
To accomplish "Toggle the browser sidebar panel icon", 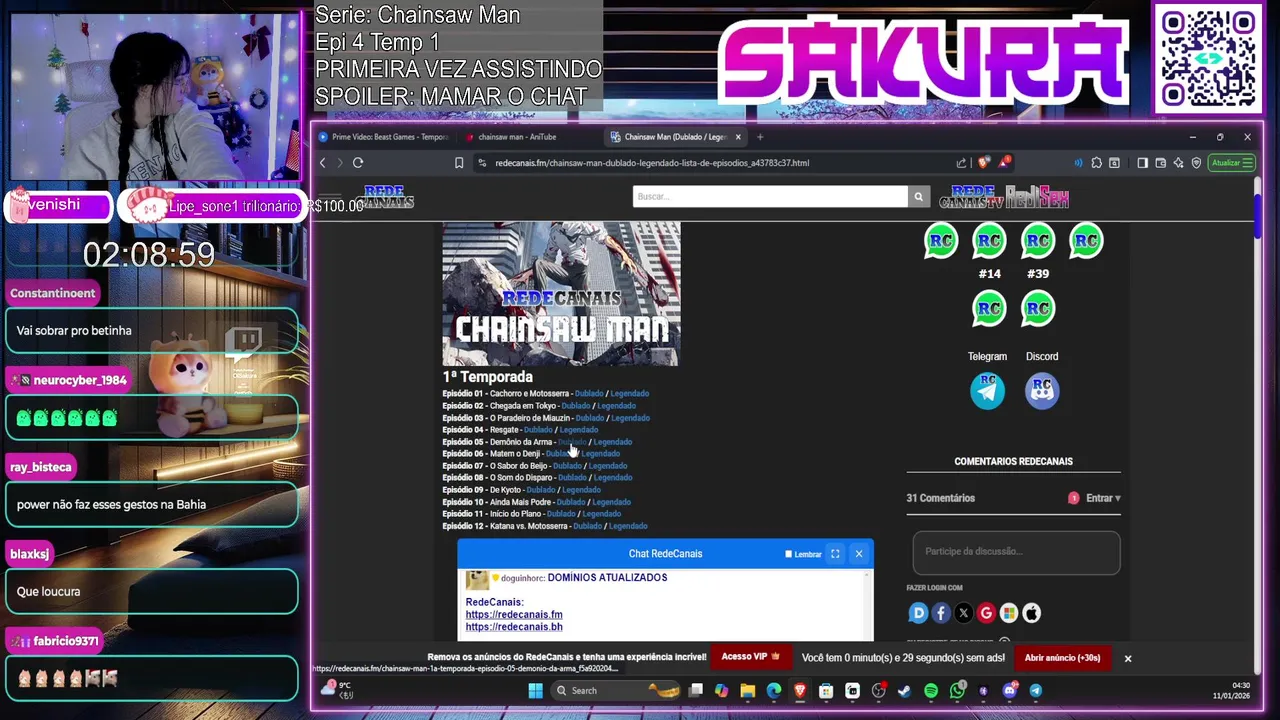I will (x=1143, y=163).
